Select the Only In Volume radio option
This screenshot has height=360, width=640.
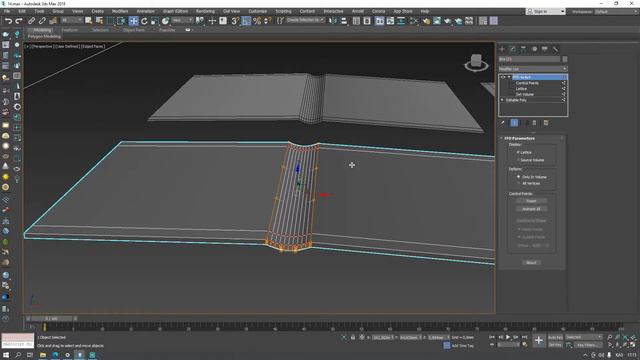(518, 177)
